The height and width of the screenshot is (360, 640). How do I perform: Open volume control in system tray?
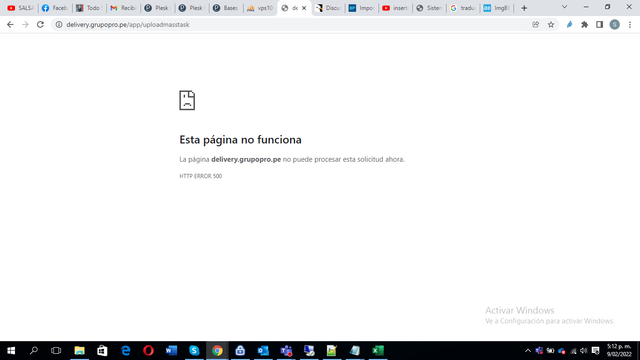click(584, 351)
